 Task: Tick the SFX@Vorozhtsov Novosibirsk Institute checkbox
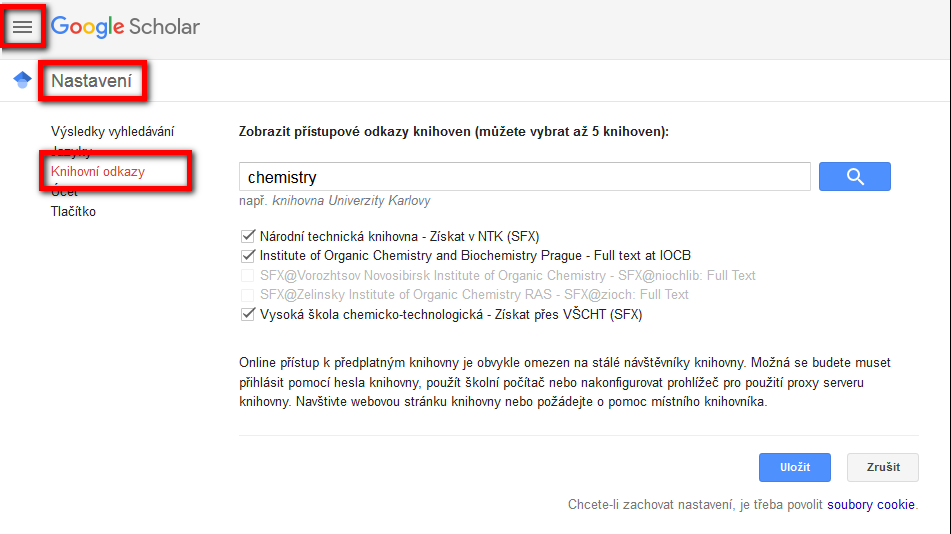247,275
